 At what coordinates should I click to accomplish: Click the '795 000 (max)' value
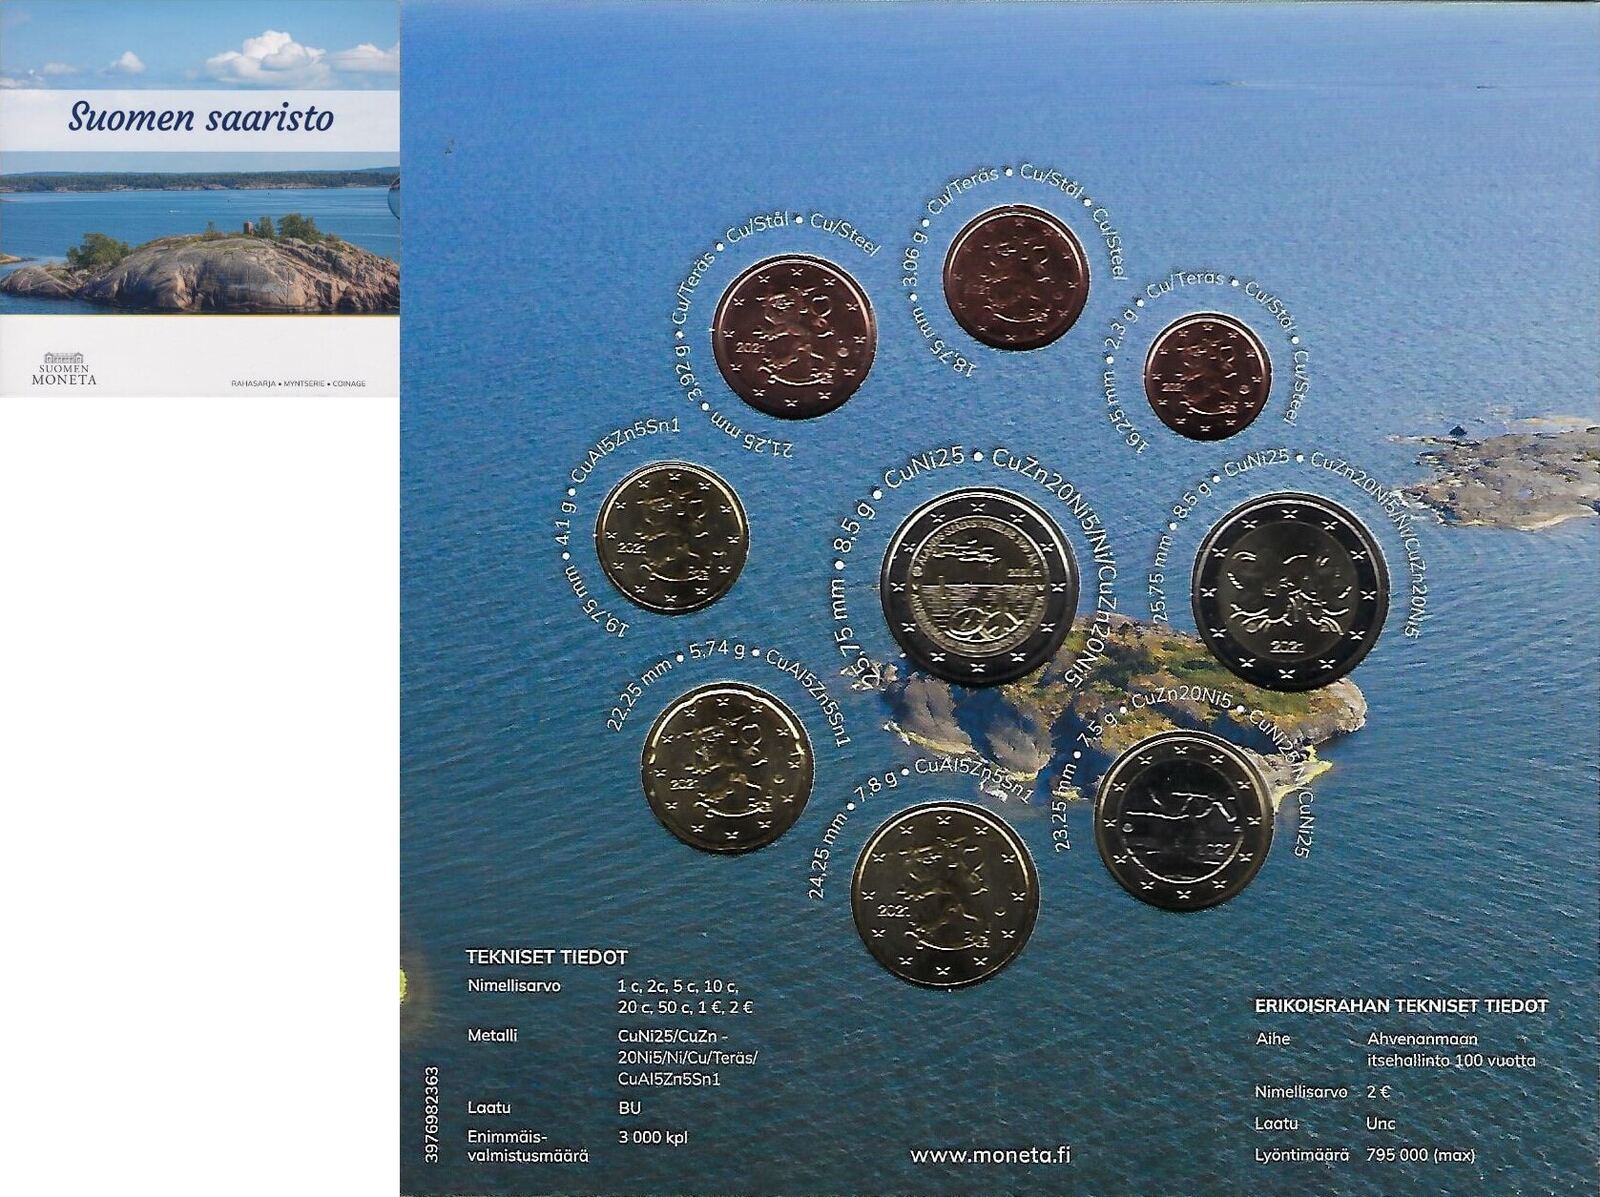[1420, 1156]
